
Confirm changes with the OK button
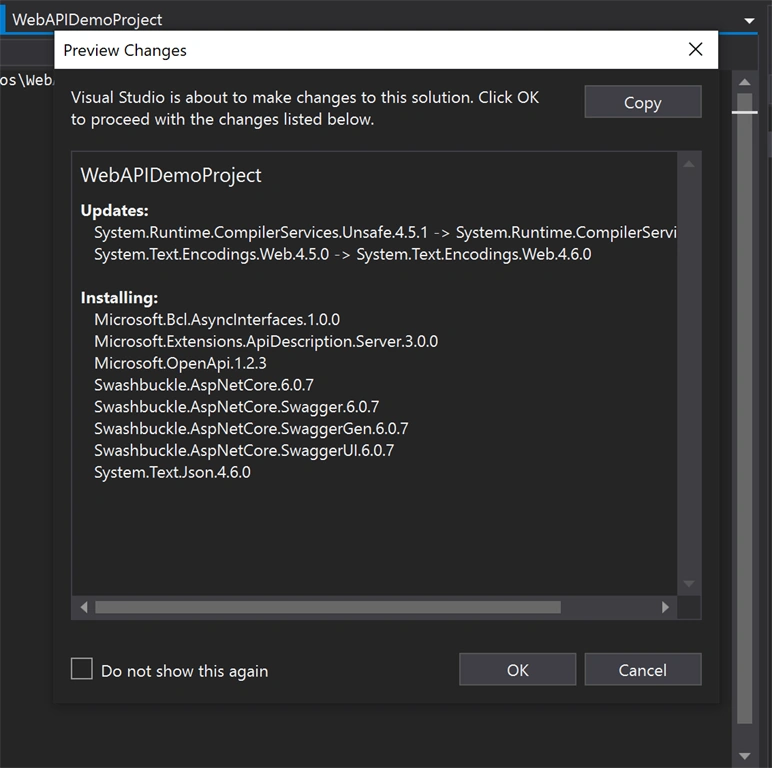(x=517, y=670)
